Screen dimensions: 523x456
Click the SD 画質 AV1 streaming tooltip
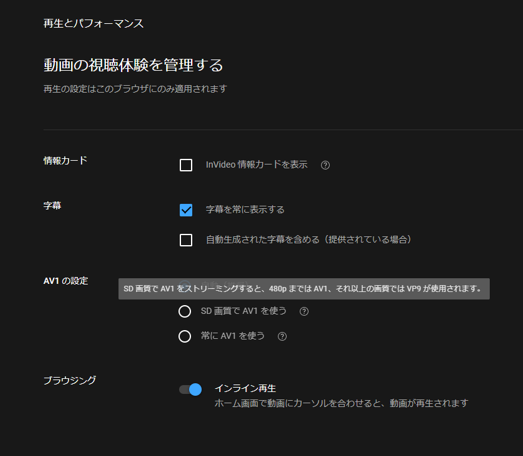[304, 289]
